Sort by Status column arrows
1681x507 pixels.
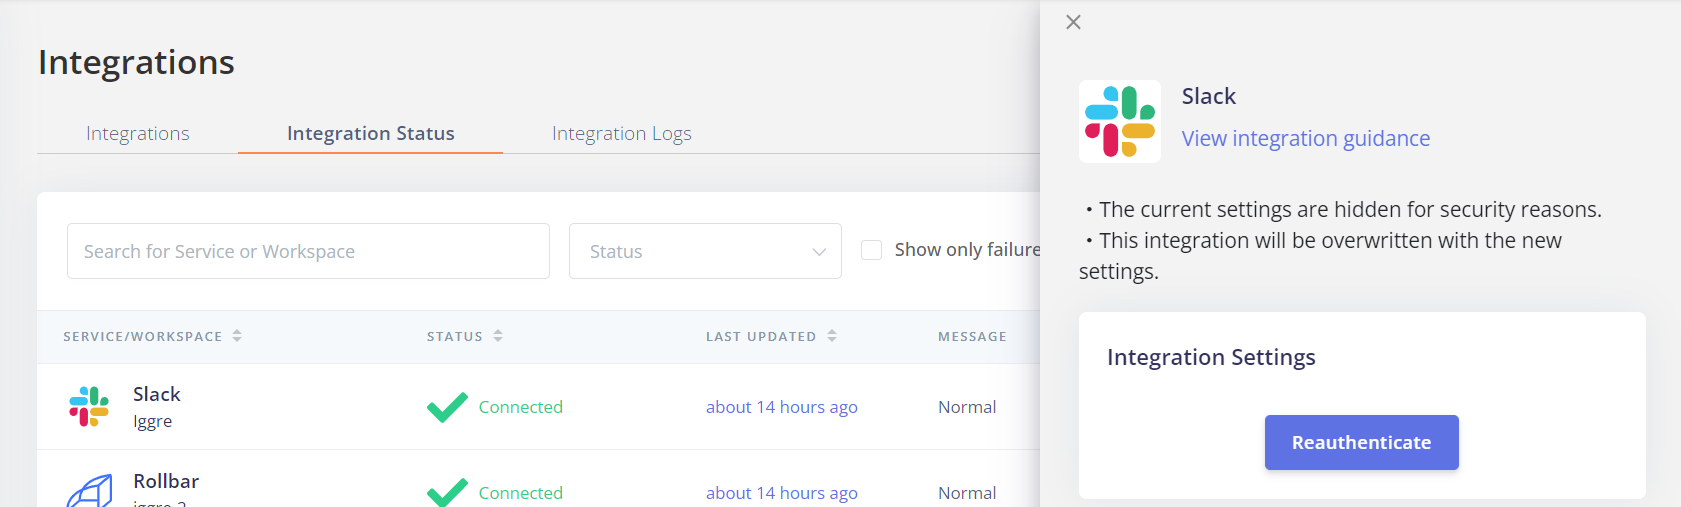498,336
